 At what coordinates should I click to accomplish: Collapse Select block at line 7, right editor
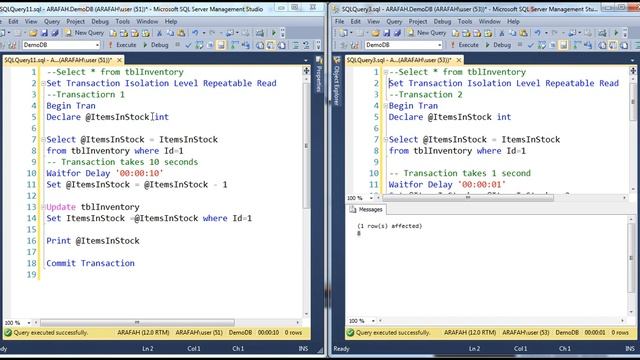(x=386, y=140)
